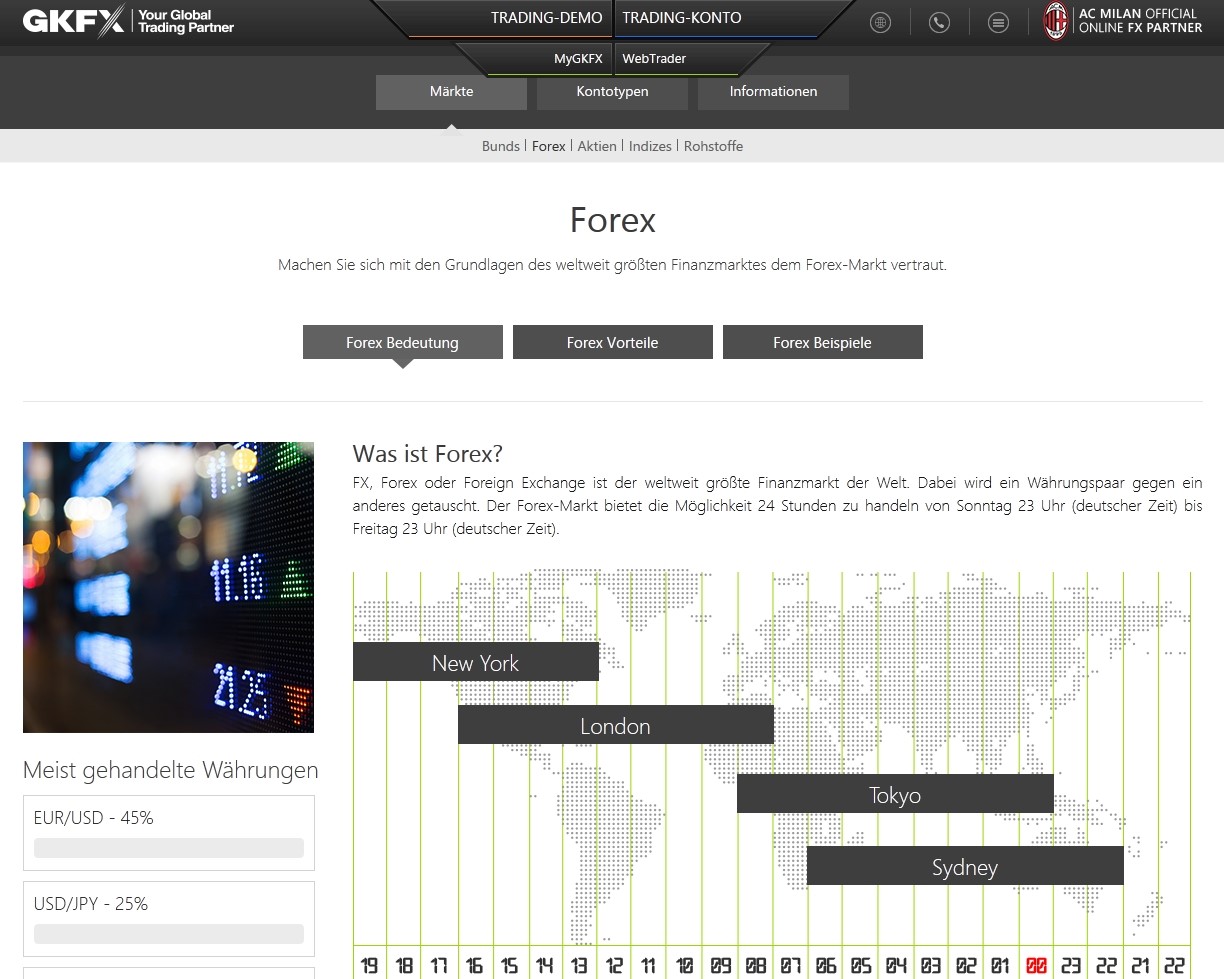Click the Tokyo session bar

pos(895,794)
